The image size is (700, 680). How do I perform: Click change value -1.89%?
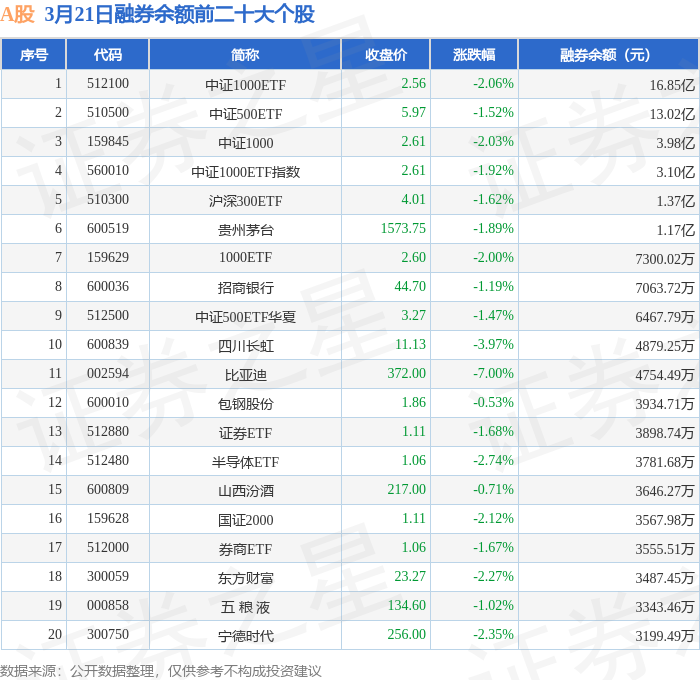493,228
